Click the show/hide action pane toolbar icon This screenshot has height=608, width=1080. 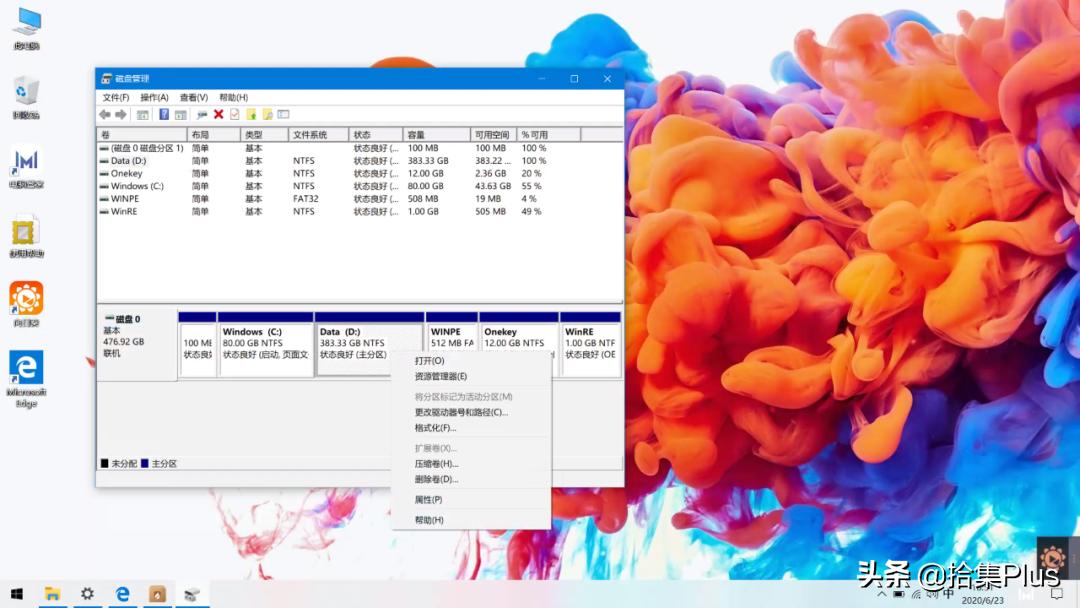pyautogui.click(x=180, y=114)
